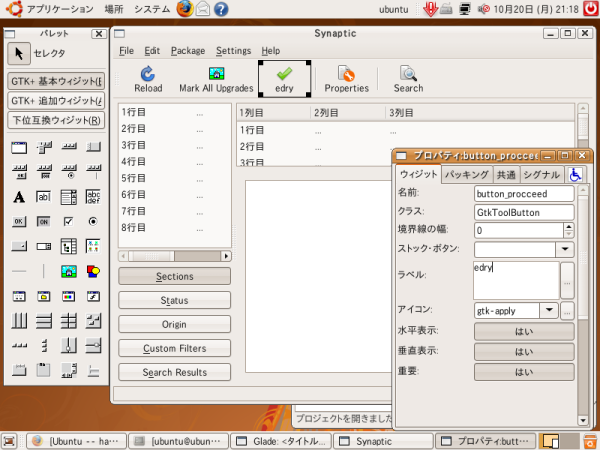Pick the Horizontal box widget icon

[x=19, y=321]
